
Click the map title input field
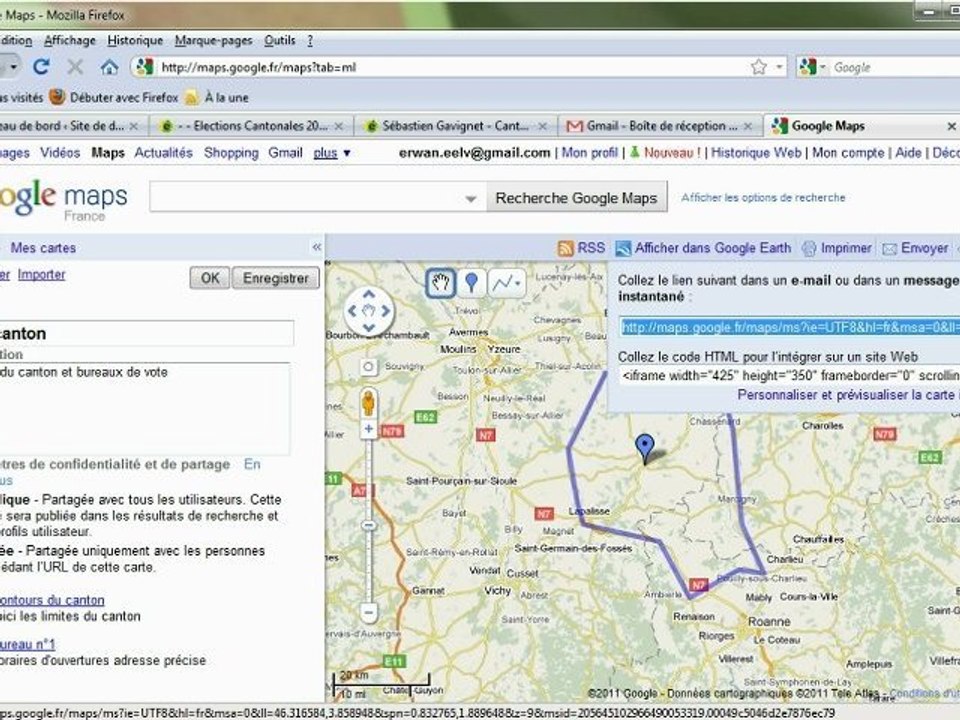click(146, 334)
